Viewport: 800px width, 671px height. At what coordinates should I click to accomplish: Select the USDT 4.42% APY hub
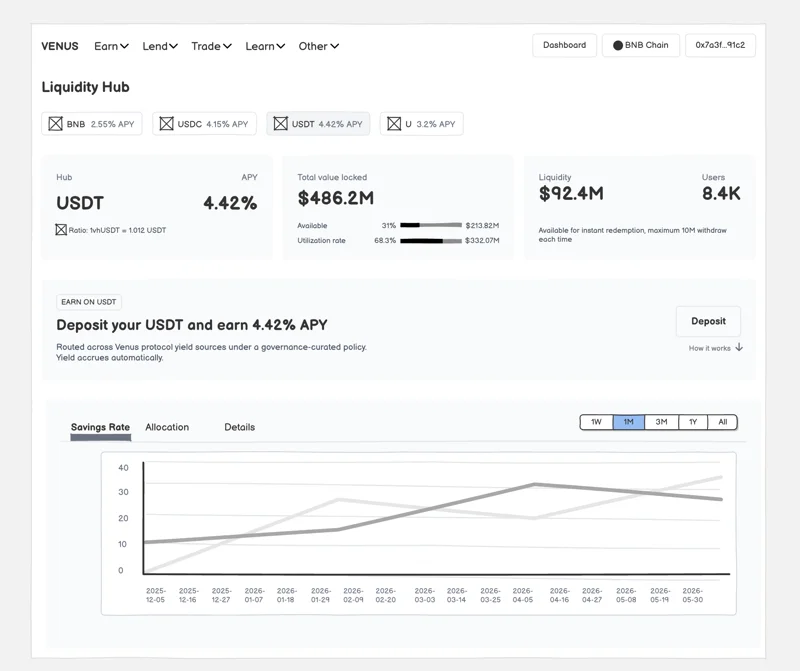pyautogui.click(x=318, y=123)
